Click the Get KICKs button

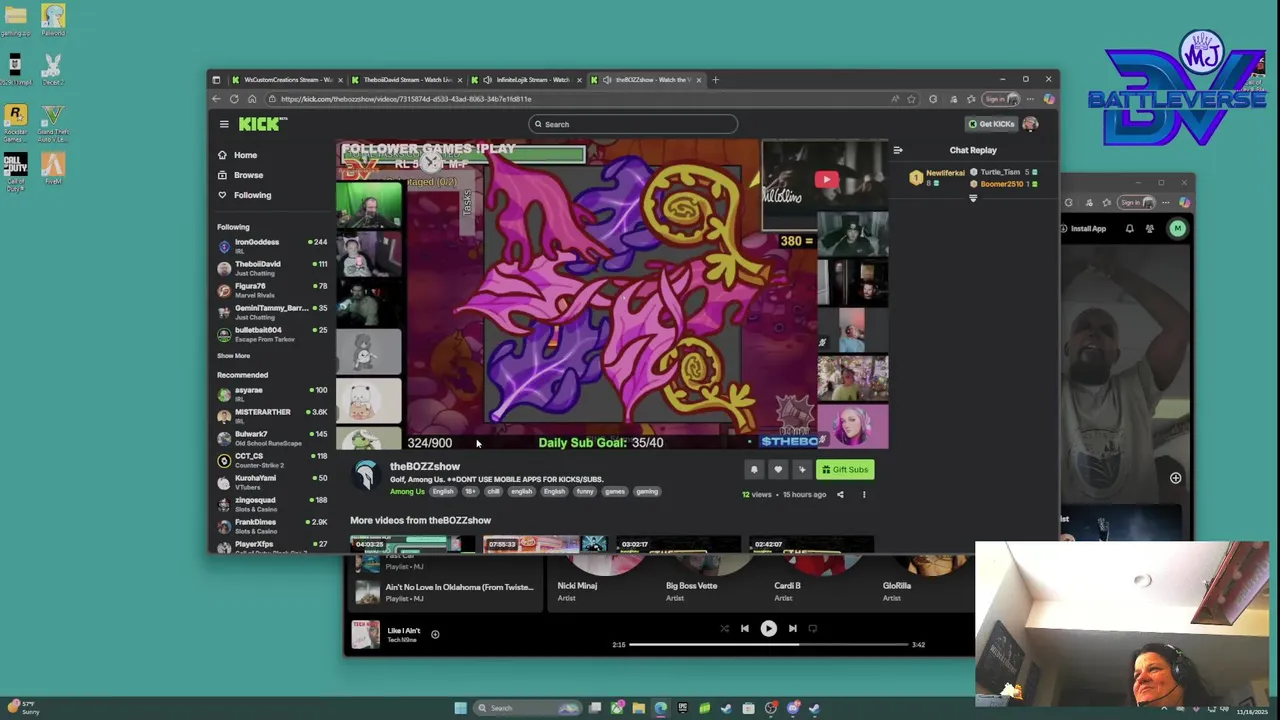click(991, 124)
